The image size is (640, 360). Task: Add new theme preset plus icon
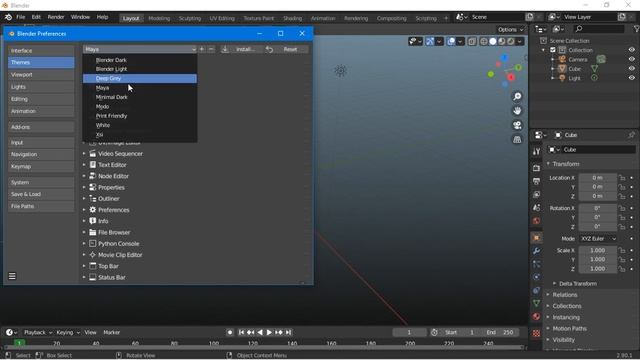click(202, 49)
